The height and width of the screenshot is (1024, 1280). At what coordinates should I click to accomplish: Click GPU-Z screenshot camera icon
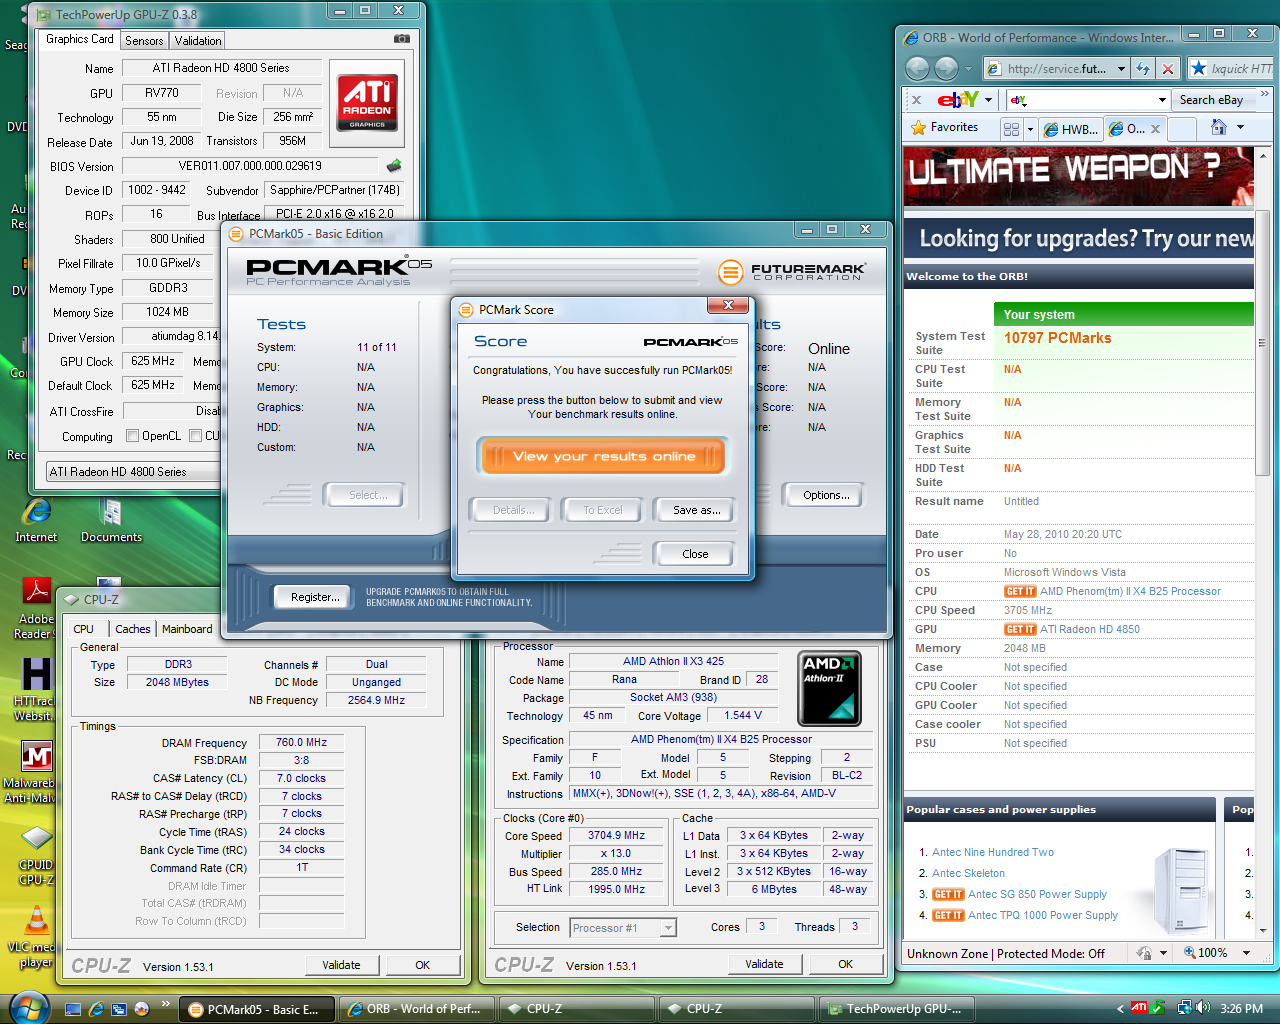click(402, 39)
